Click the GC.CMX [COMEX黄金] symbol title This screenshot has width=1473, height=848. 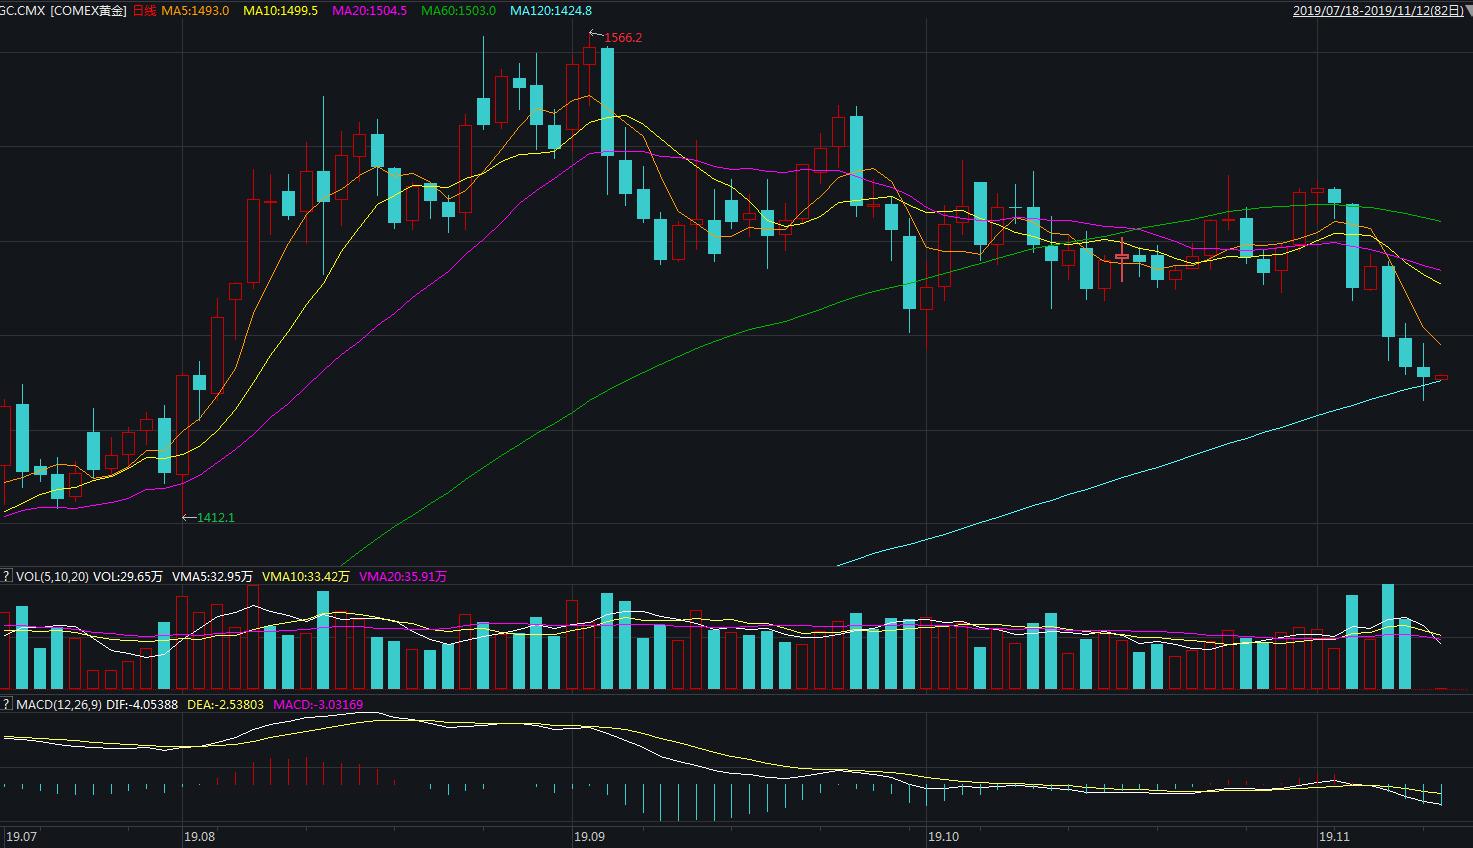click(x=64, y=10)
